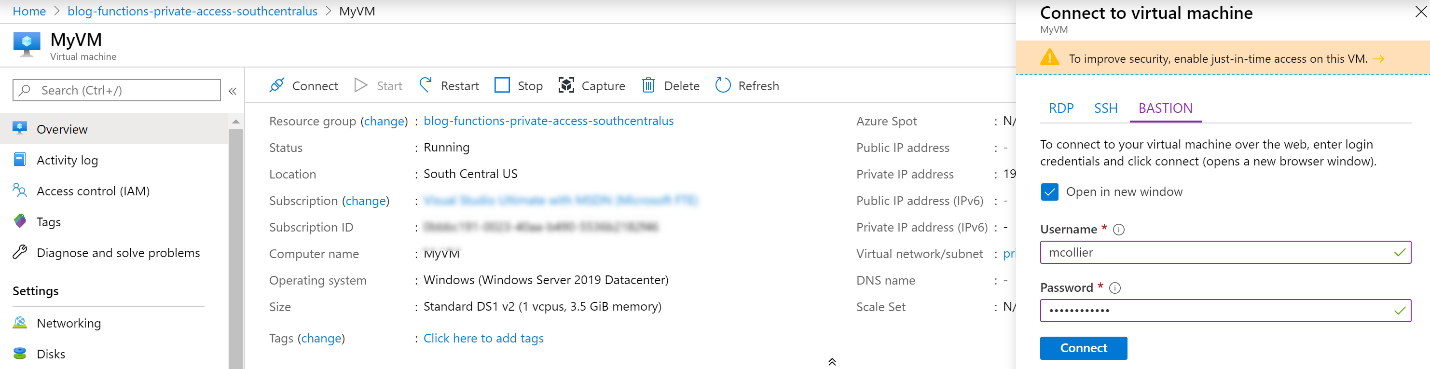Click the Disks sidebar icon
1430x369 pixels.
click(x=19, y=353)
